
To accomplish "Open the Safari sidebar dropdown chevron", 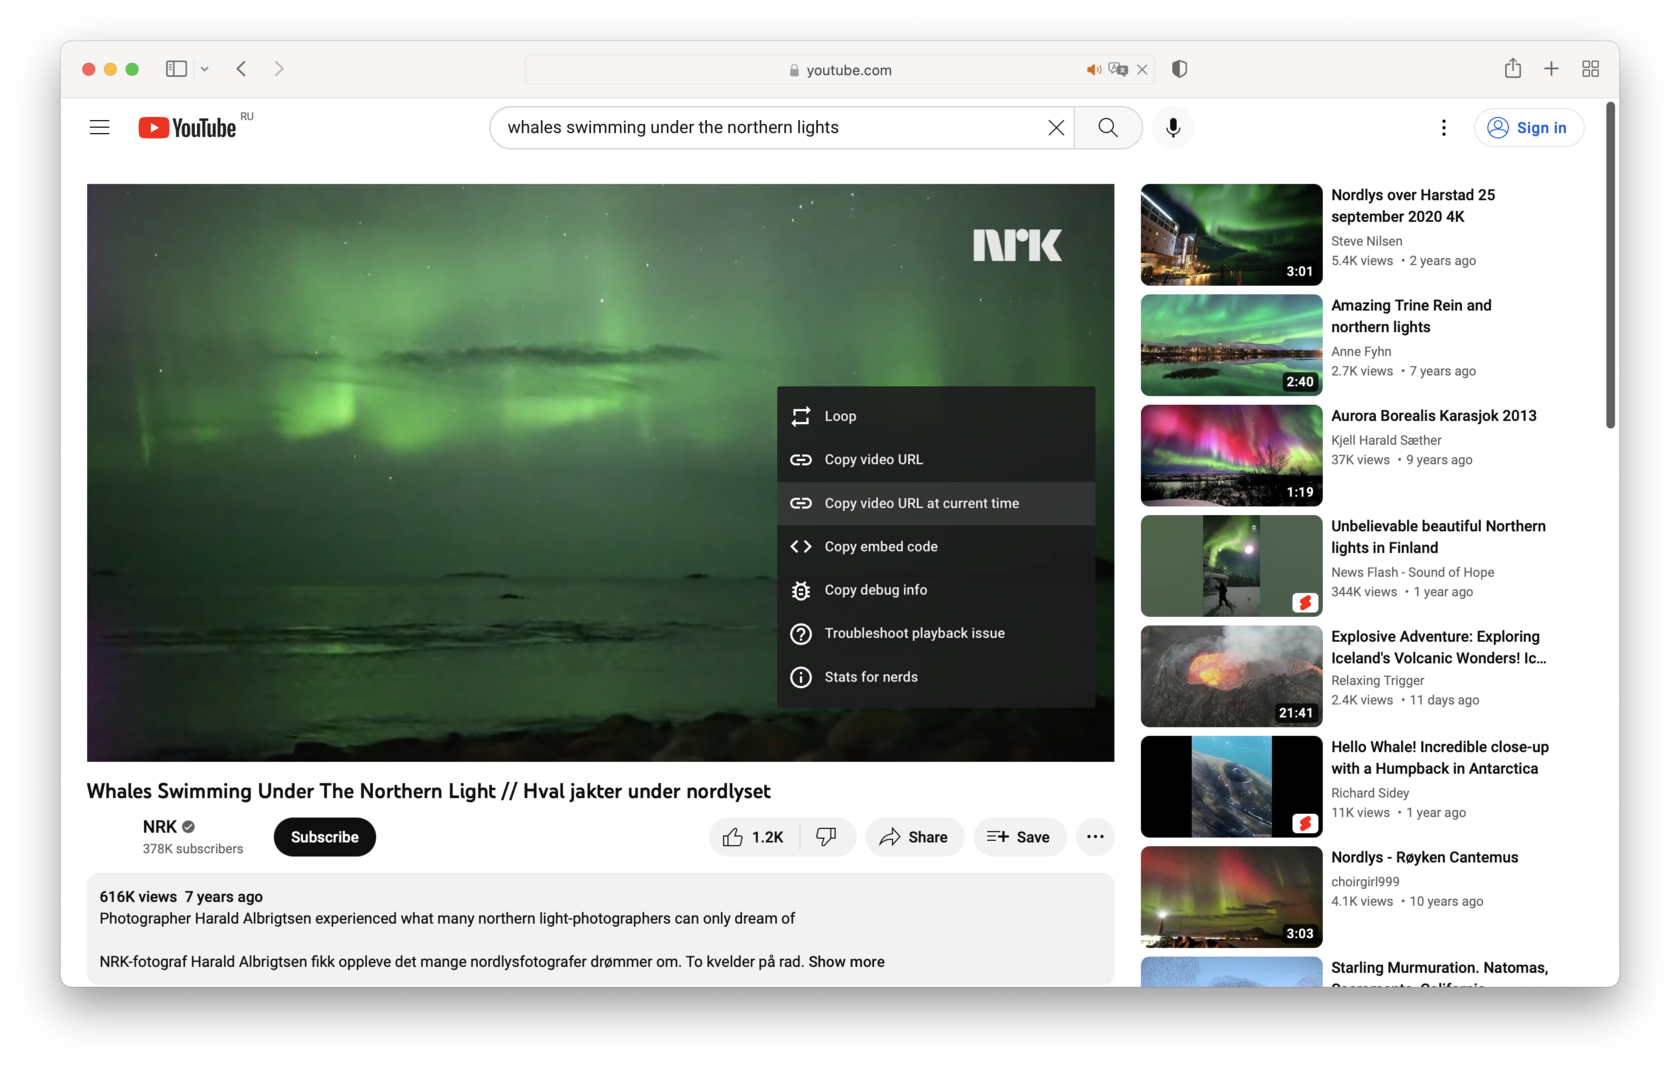I will point(205,68).
